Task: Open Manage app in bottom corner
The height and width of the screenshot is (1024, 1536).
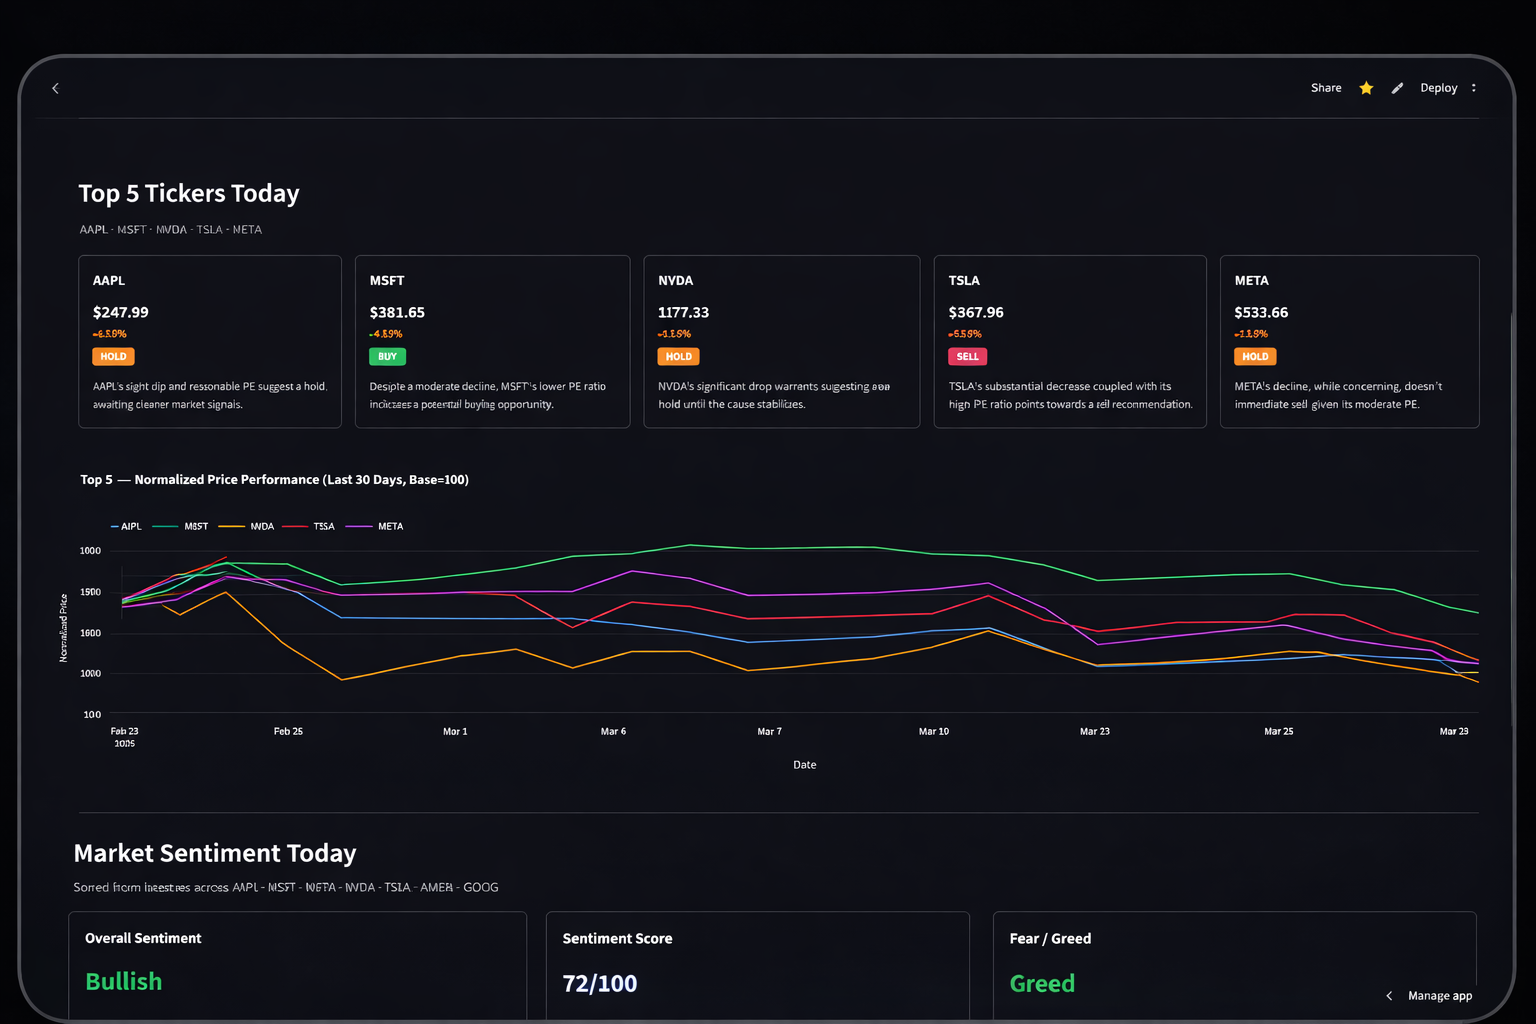Action: (x=1439, y=996)
